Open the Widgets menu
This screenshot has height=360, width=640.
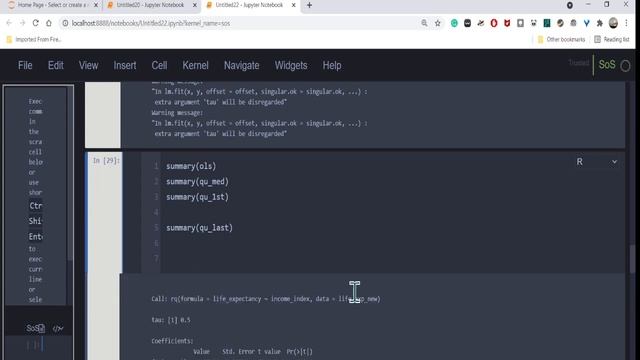[291, 65]
